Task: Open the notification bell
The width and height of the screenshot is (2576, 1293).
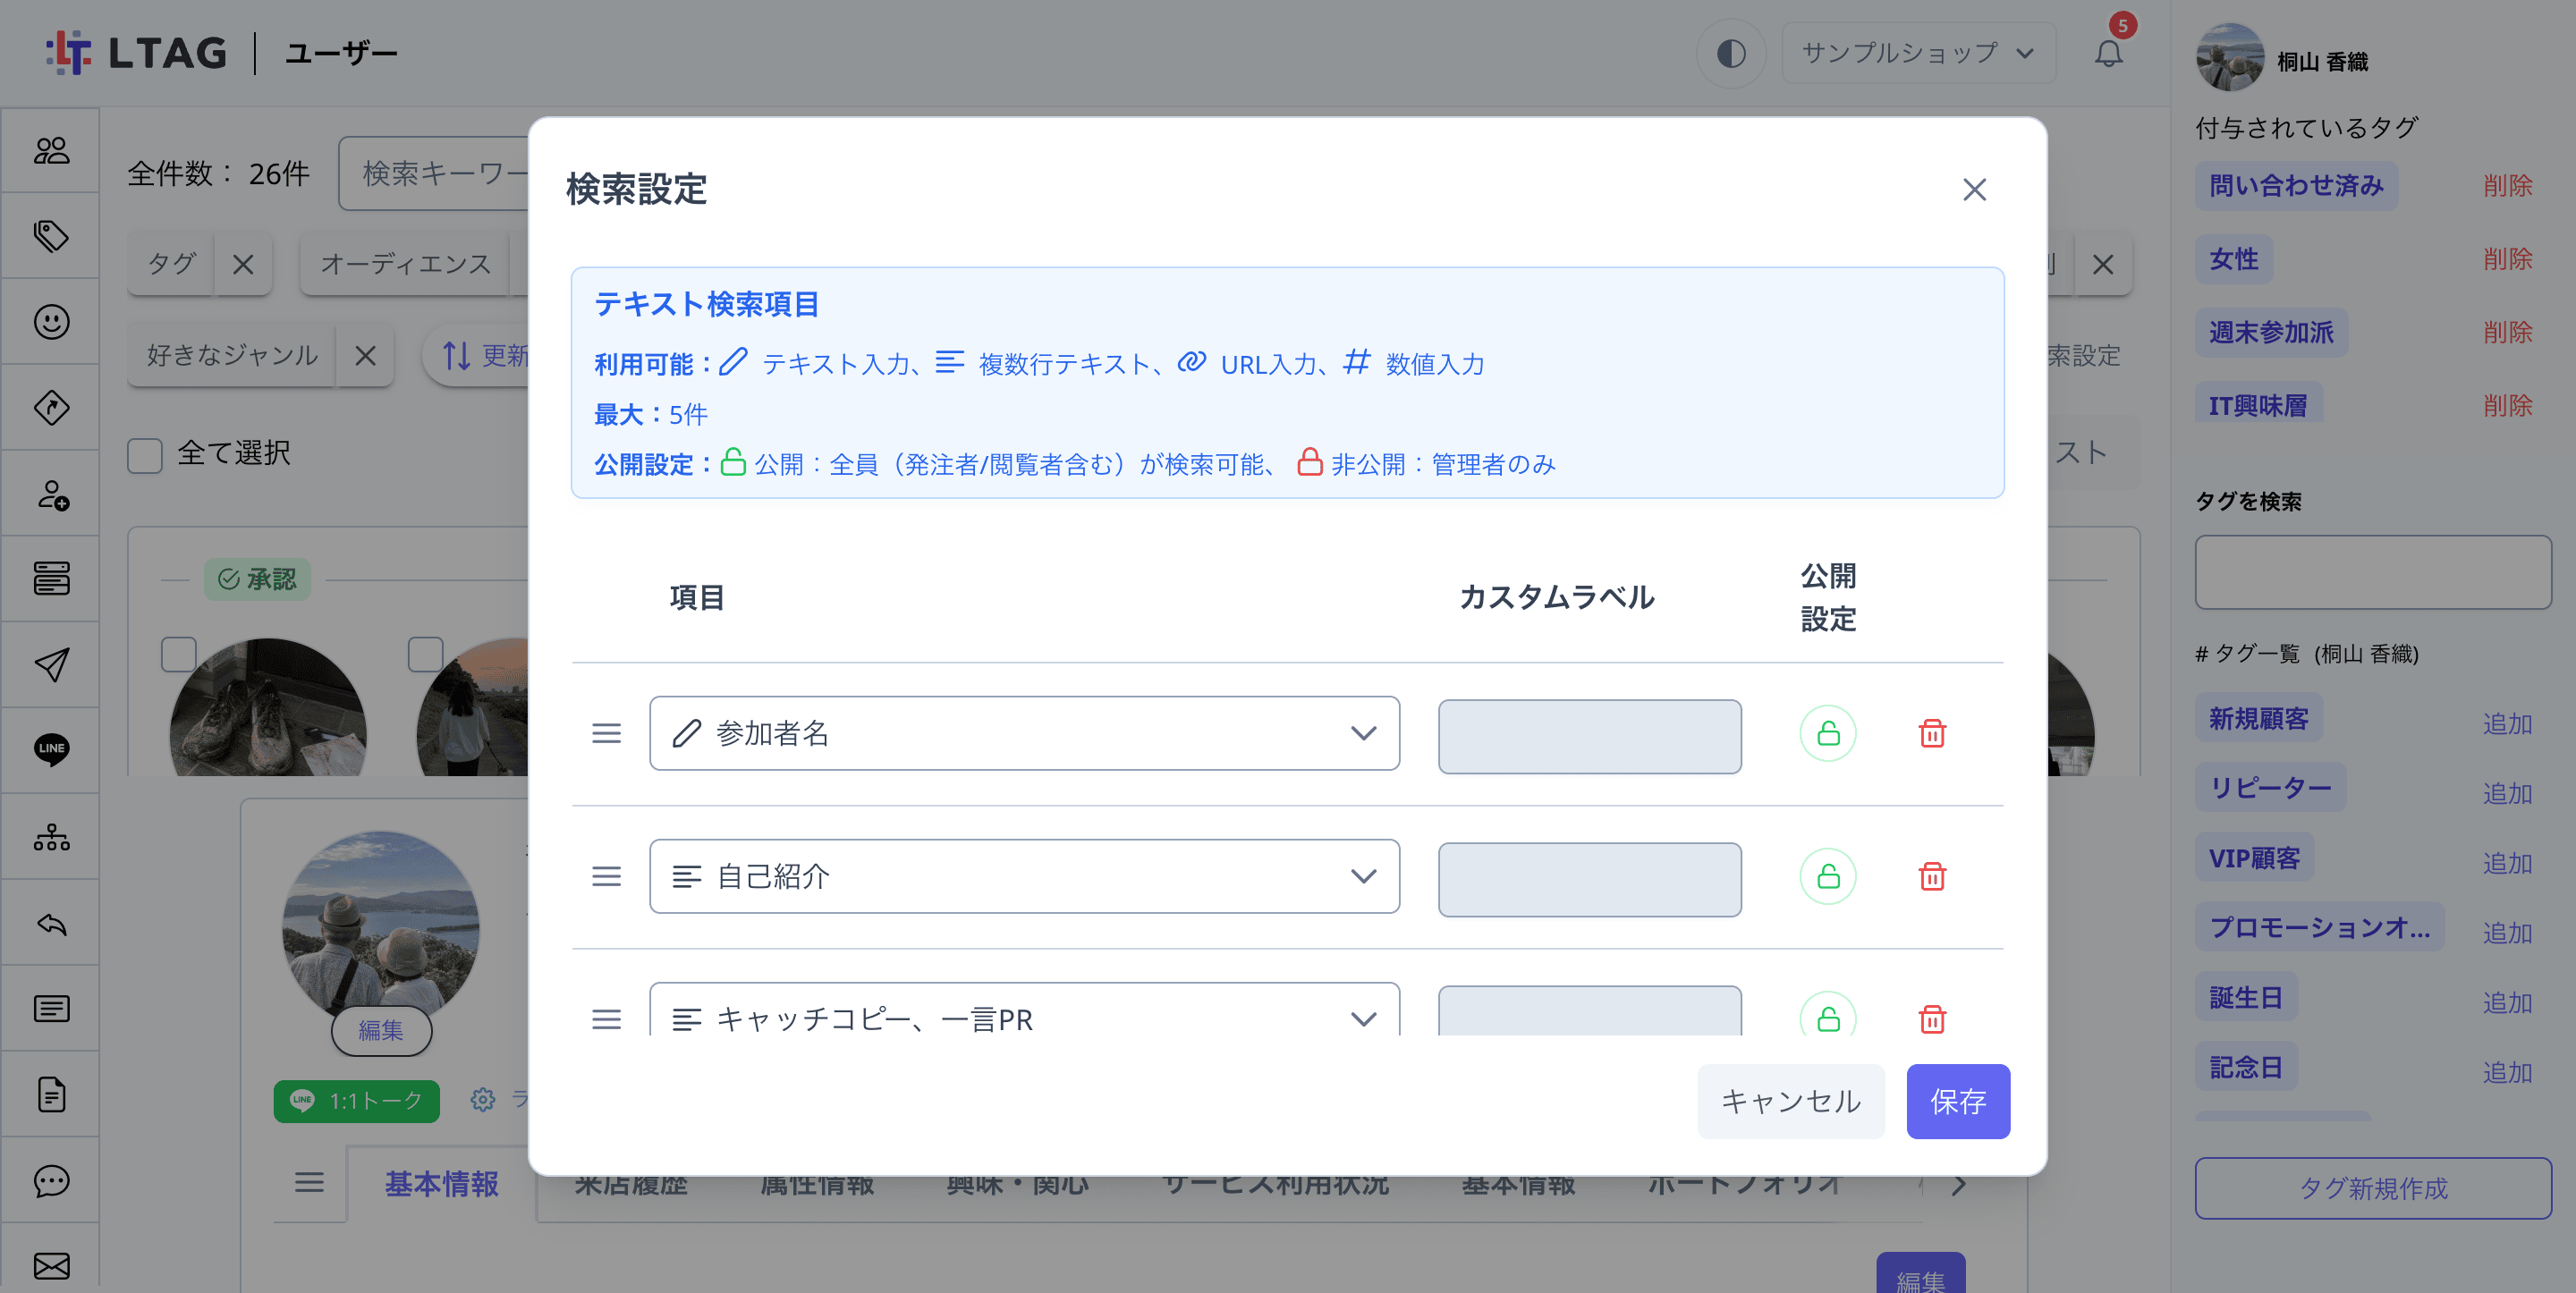Action: coord(2108,53)
